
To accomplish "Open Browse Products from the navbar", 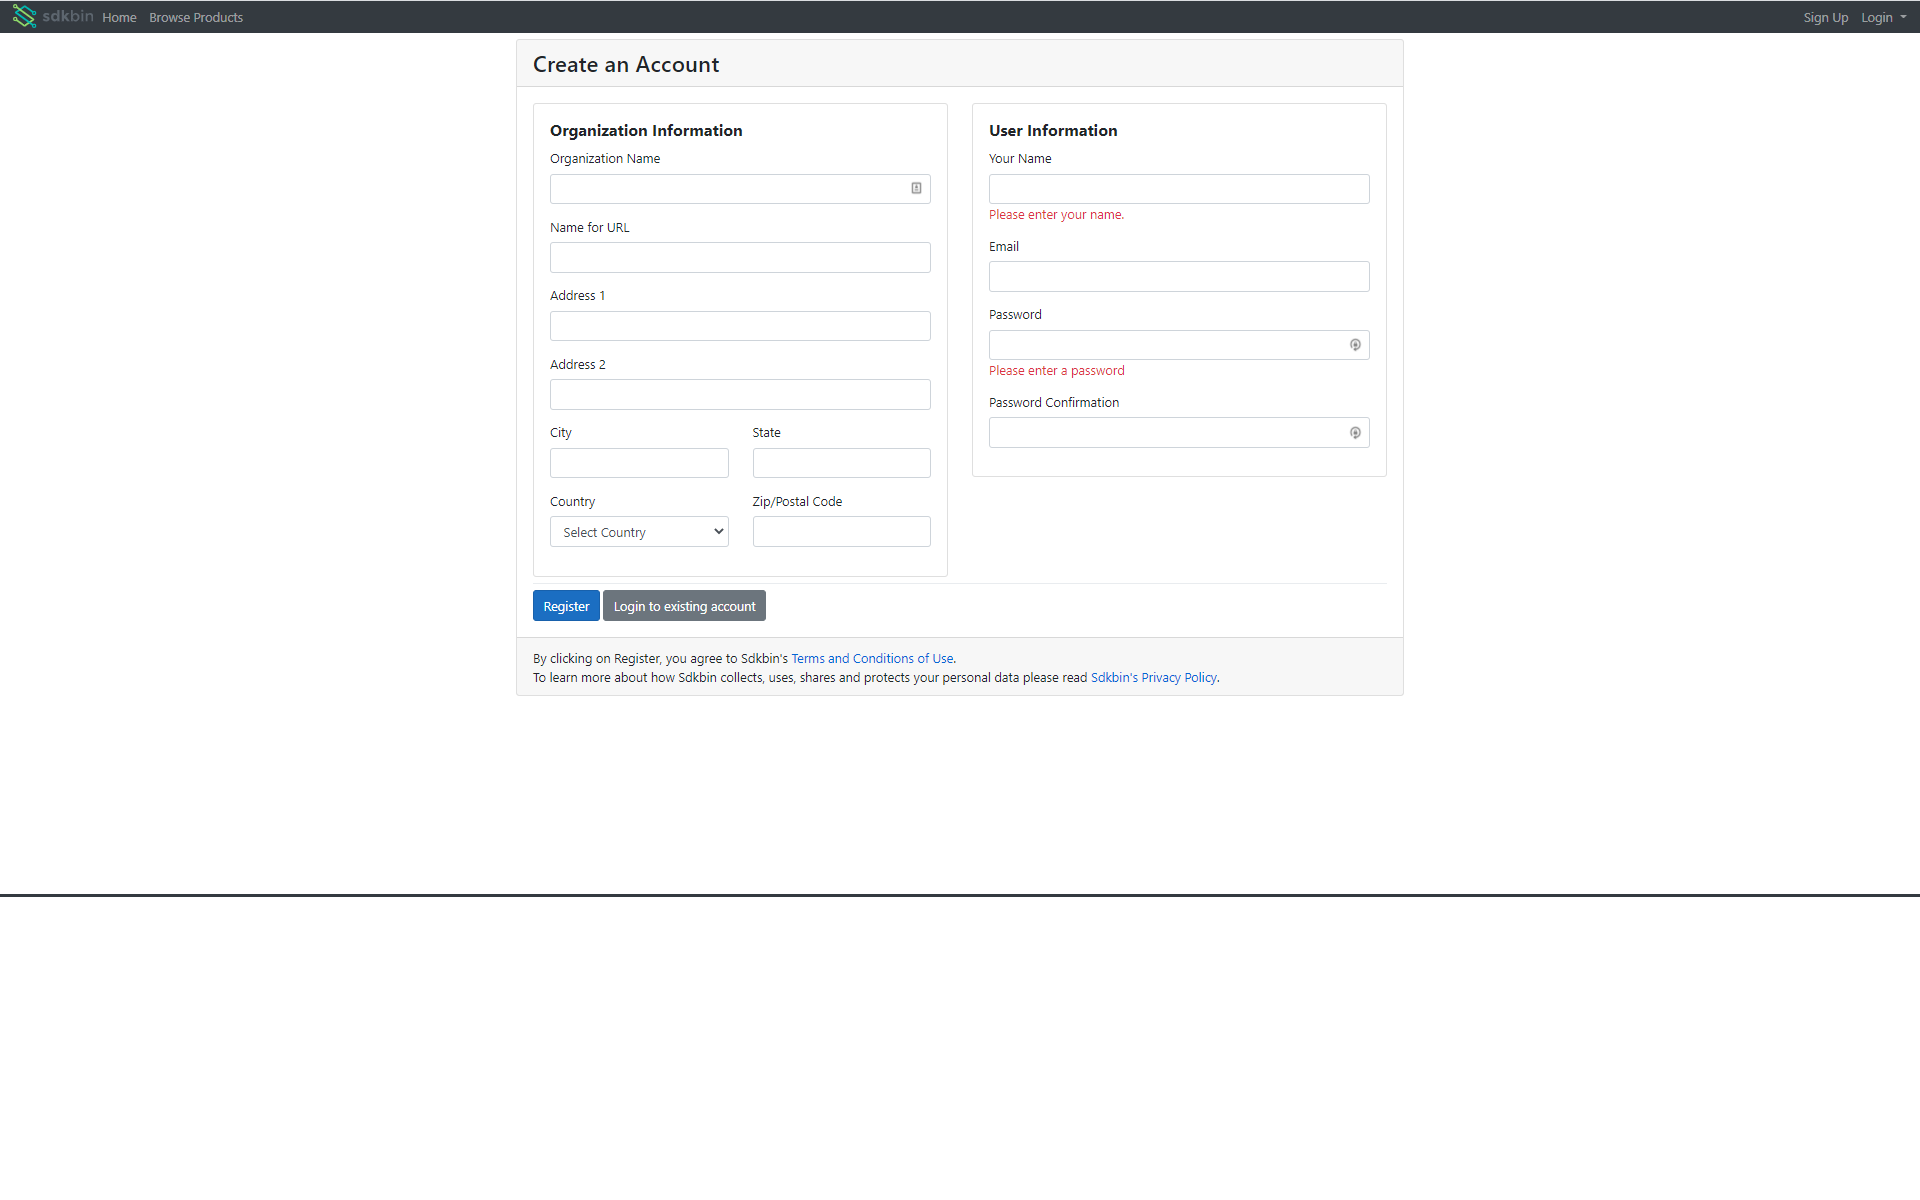I will pyautogui.click(x=195, y=17).
